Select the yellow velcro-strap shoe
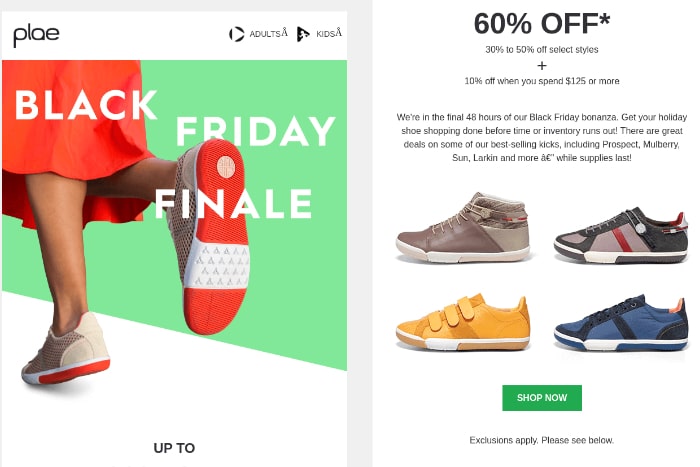The height and width of the screenshot is (467, 700). 463,322
